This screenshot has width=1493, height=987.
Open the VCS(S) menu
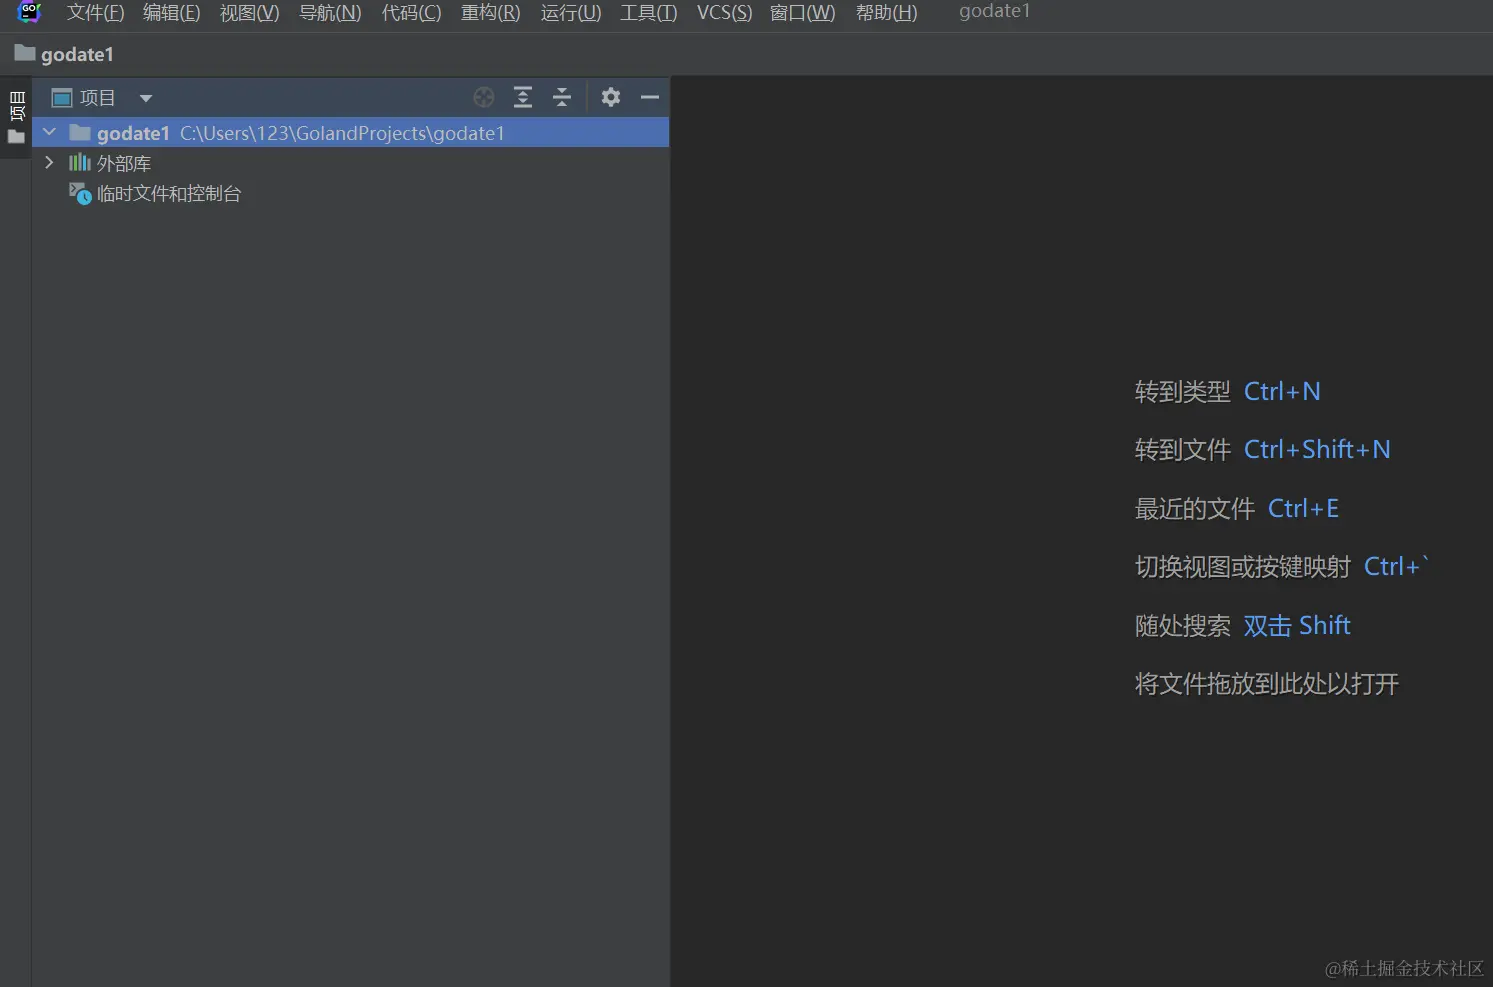point(724,13)
